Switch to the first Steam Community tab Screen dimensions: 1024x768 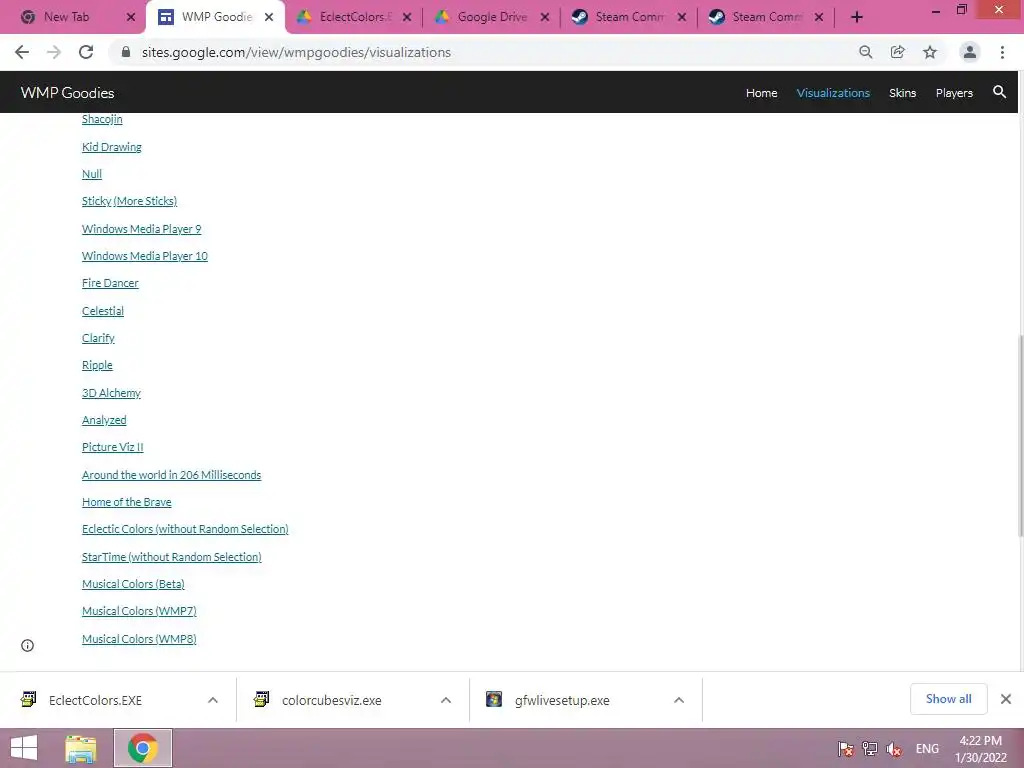click(628, 17)
